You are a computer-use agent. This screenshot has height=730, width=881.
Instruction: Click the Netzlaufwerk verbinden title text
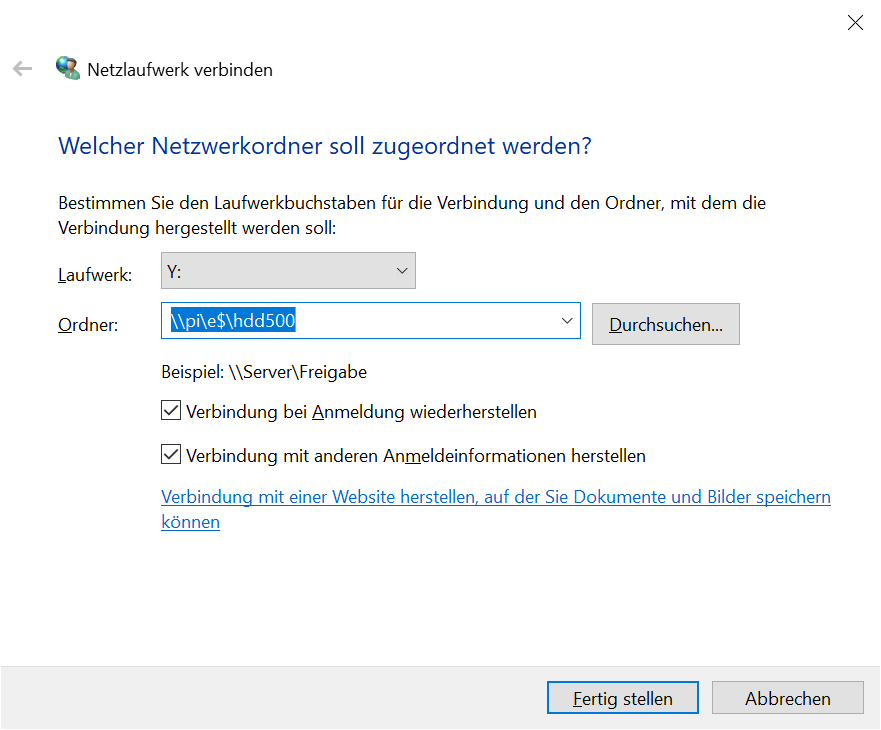180,70
